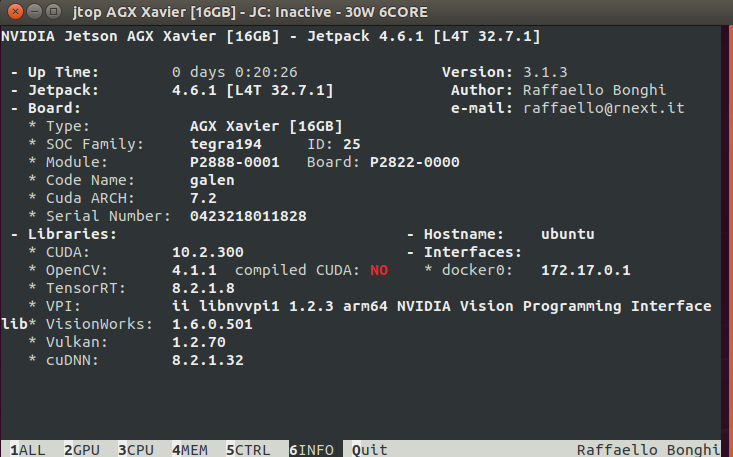Click the hostname value ubuntu
The image size is (733, 457).
(567, 234)
